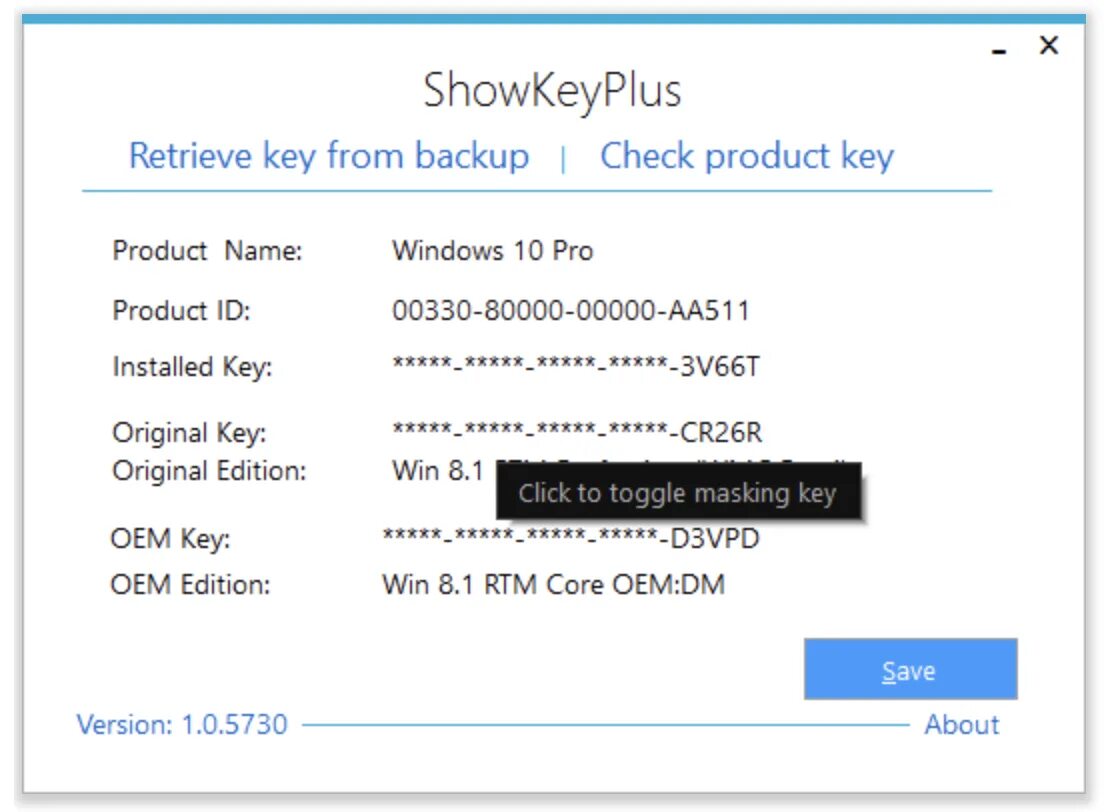Click the Product Name label
The width and height of the screenshot is (1104, 812).
[207, 250]
